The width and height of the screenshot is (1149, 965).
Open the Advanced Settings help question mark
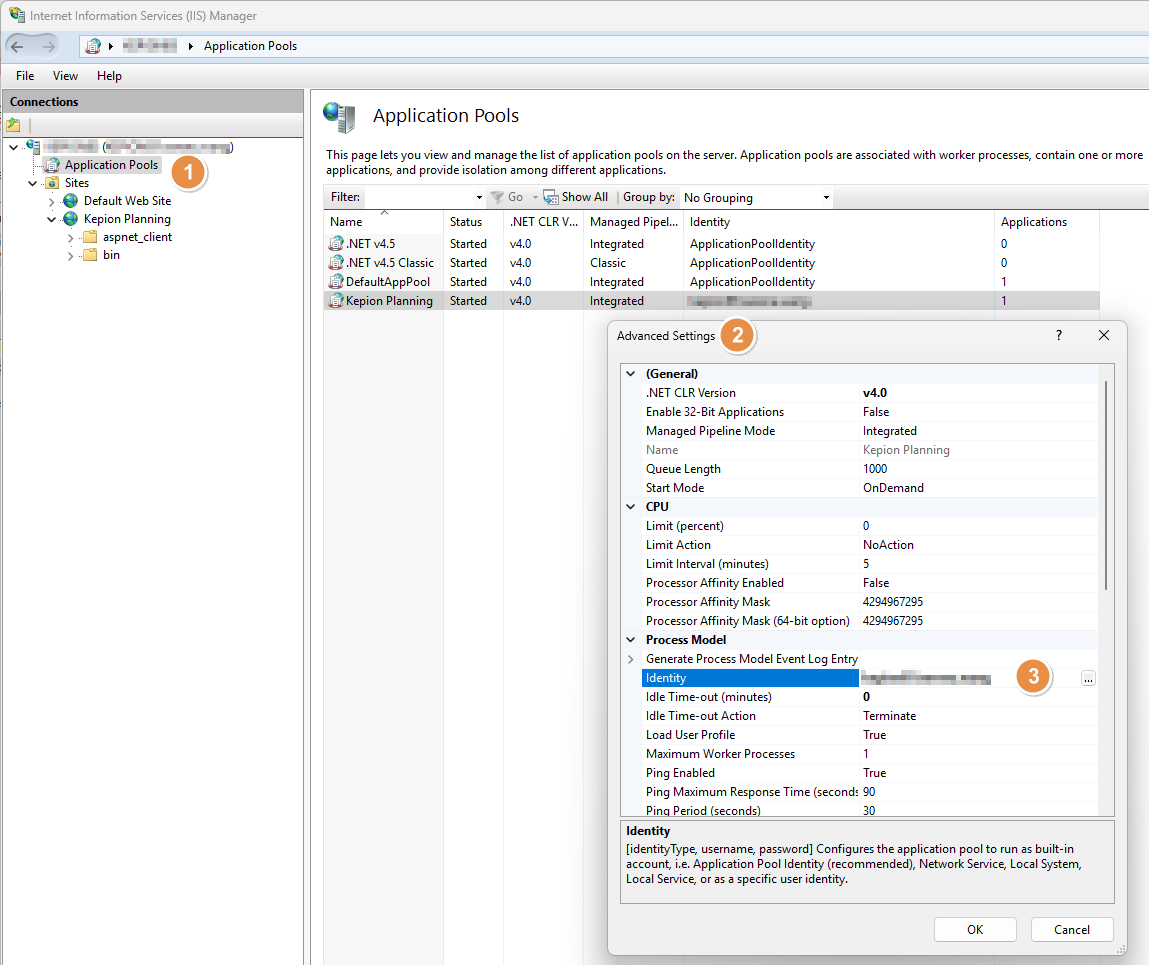(x=1059, y=336)
